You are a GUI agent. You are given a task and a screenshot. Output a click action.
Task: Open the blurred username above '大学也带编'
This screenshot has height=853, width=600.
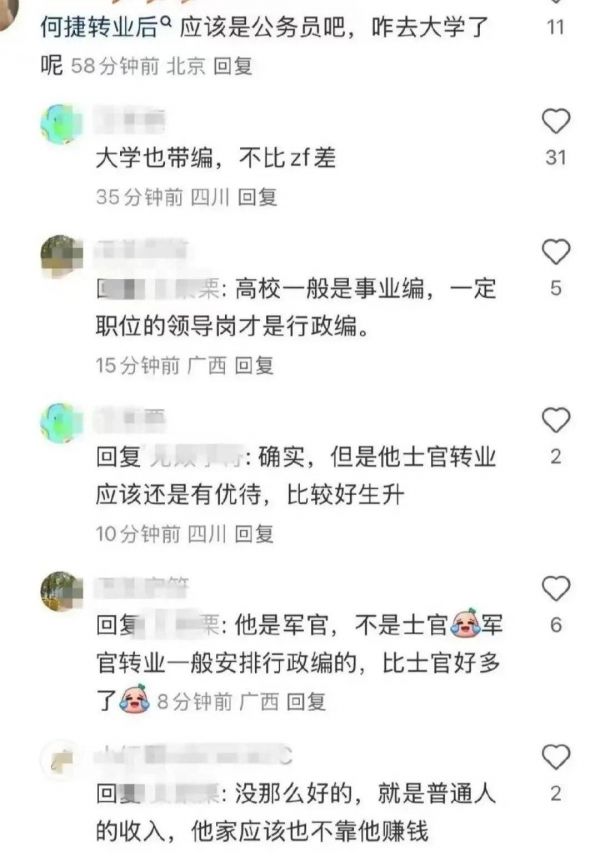coord(129,120)
